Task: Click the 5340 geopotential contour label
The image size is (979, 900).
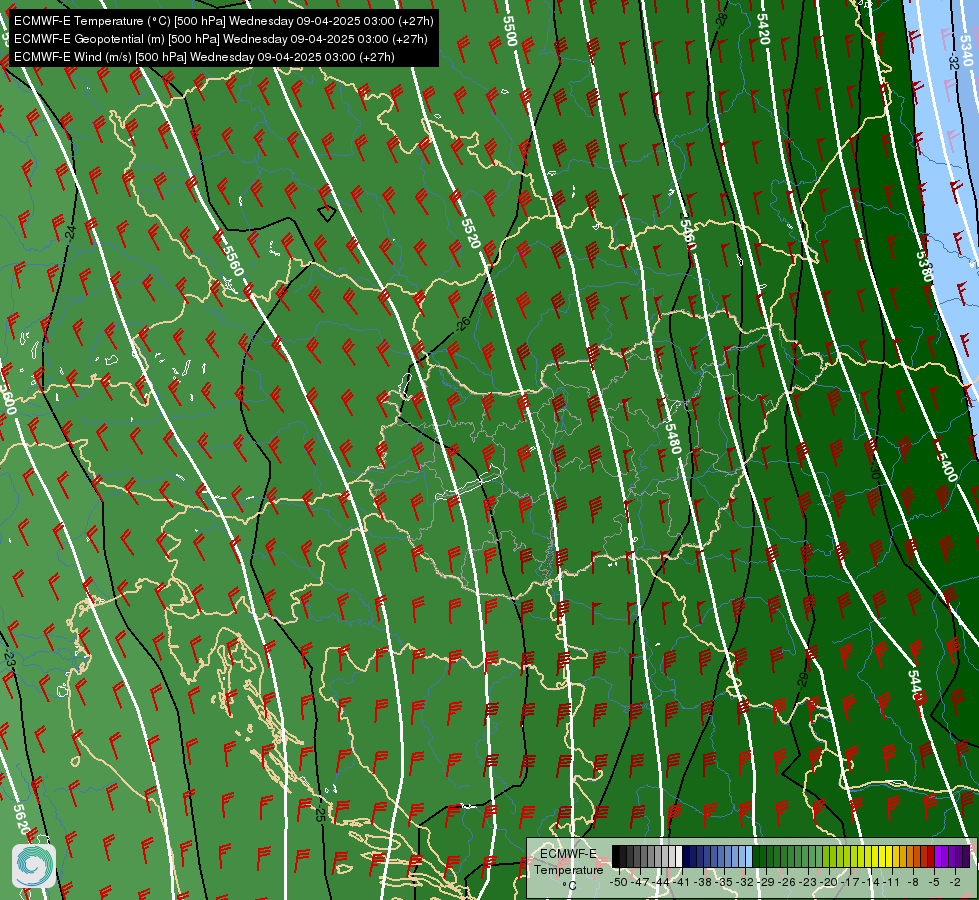Action: [966, 51]
